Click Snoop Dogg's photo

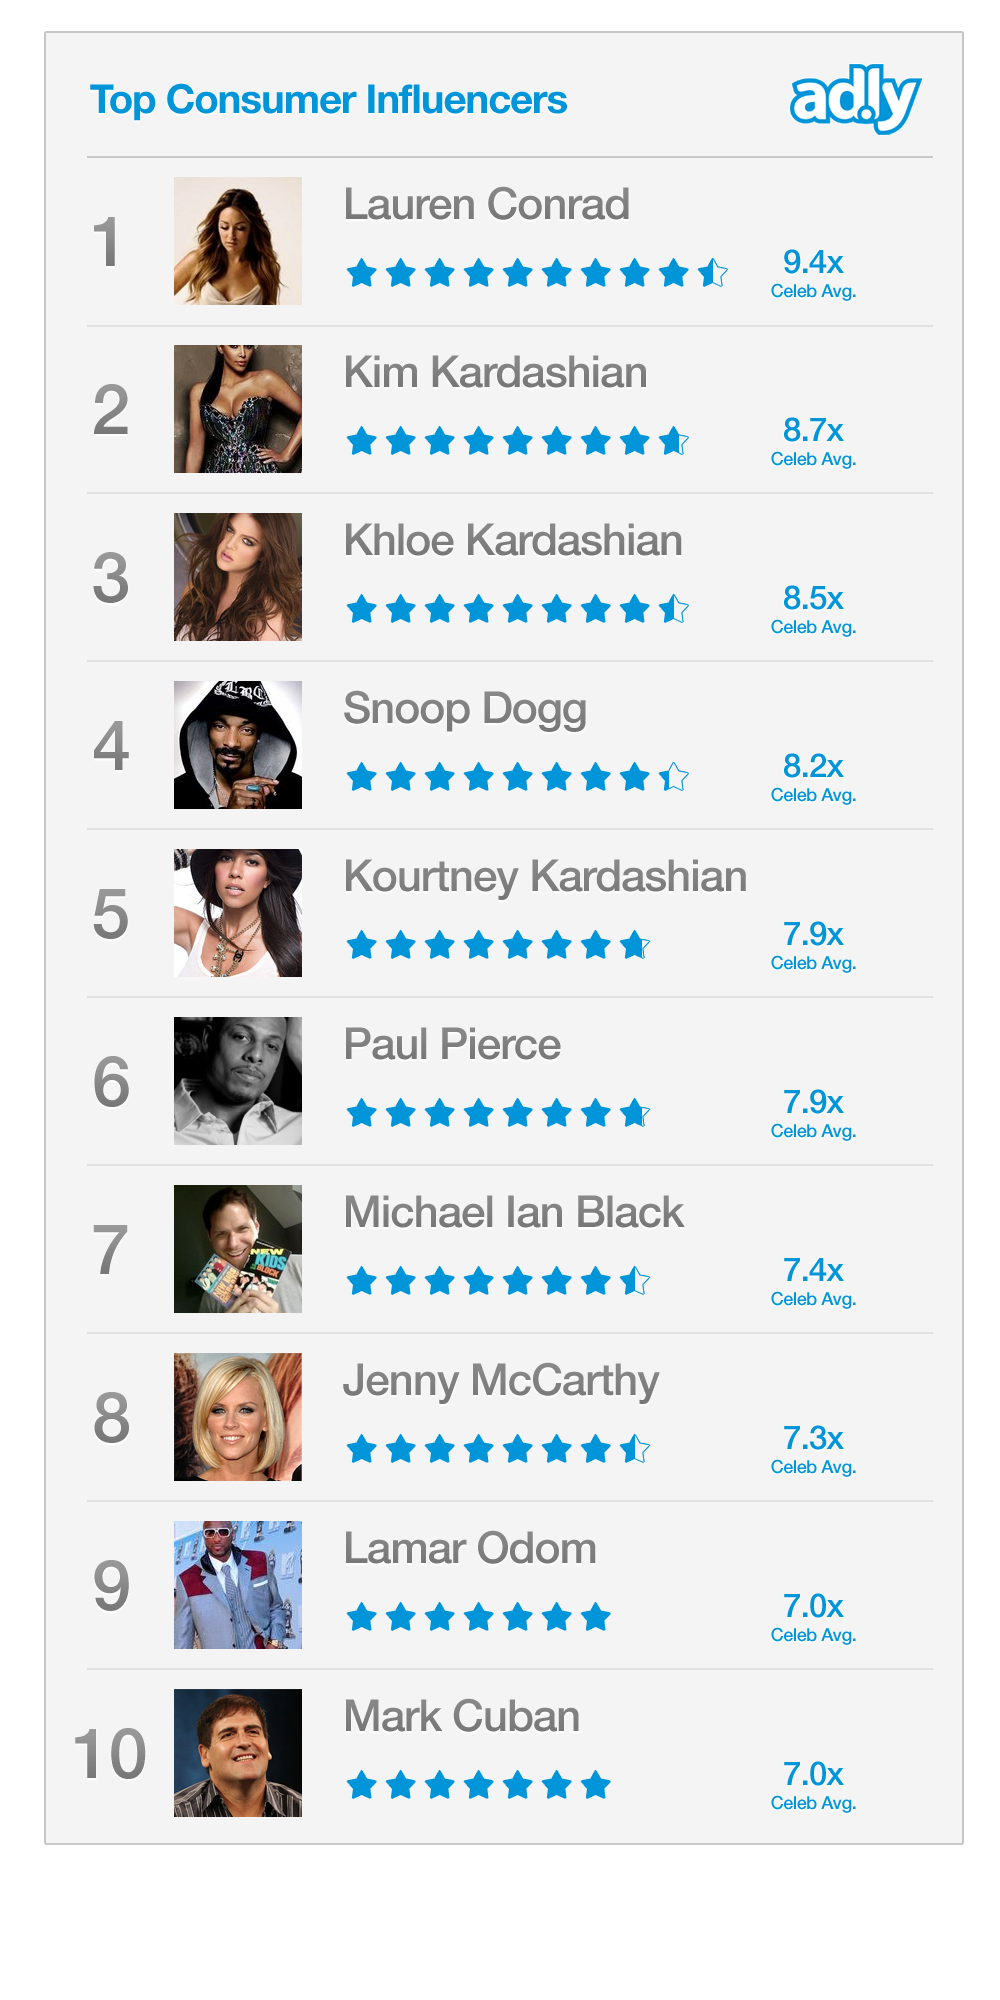point(238,745)
